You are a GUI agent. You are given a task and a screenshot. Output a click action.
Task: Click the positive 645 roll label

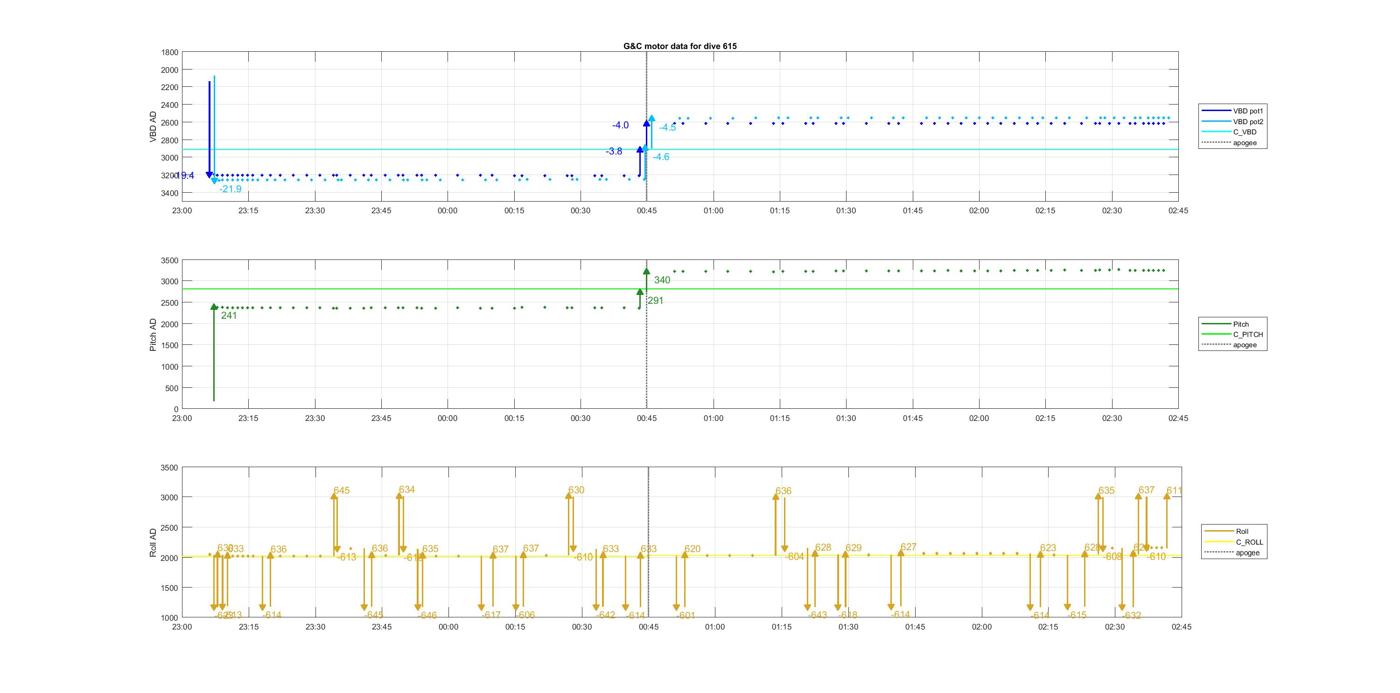(x=342, y=490)
